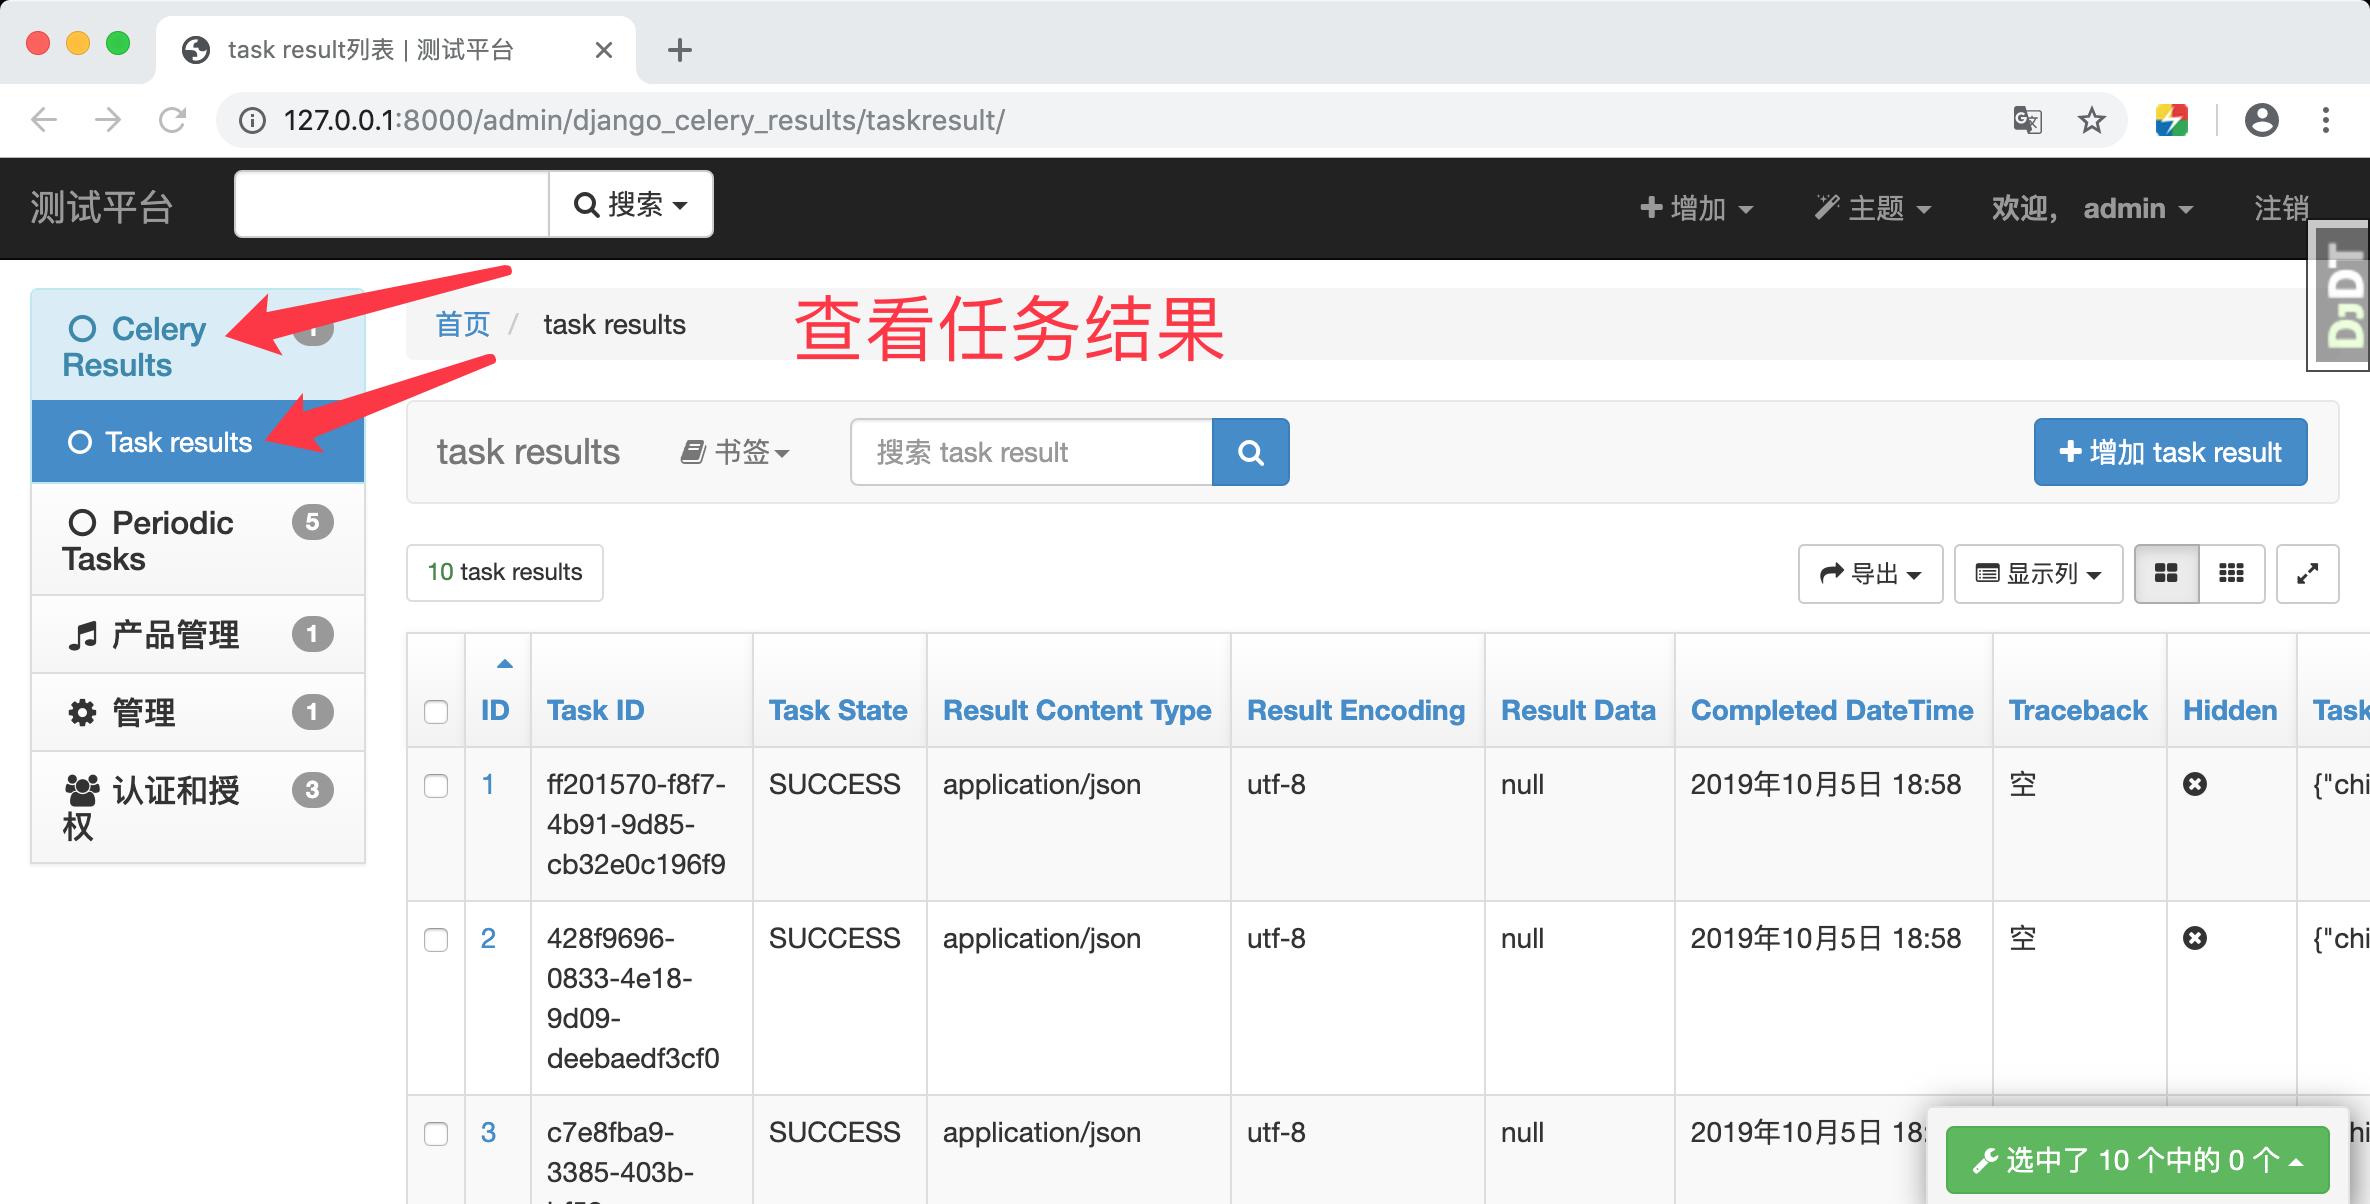The height and width of the screenshot is (1204, 2370).
Task: Go back to the previous browser page
Action: tap(44, 121)
